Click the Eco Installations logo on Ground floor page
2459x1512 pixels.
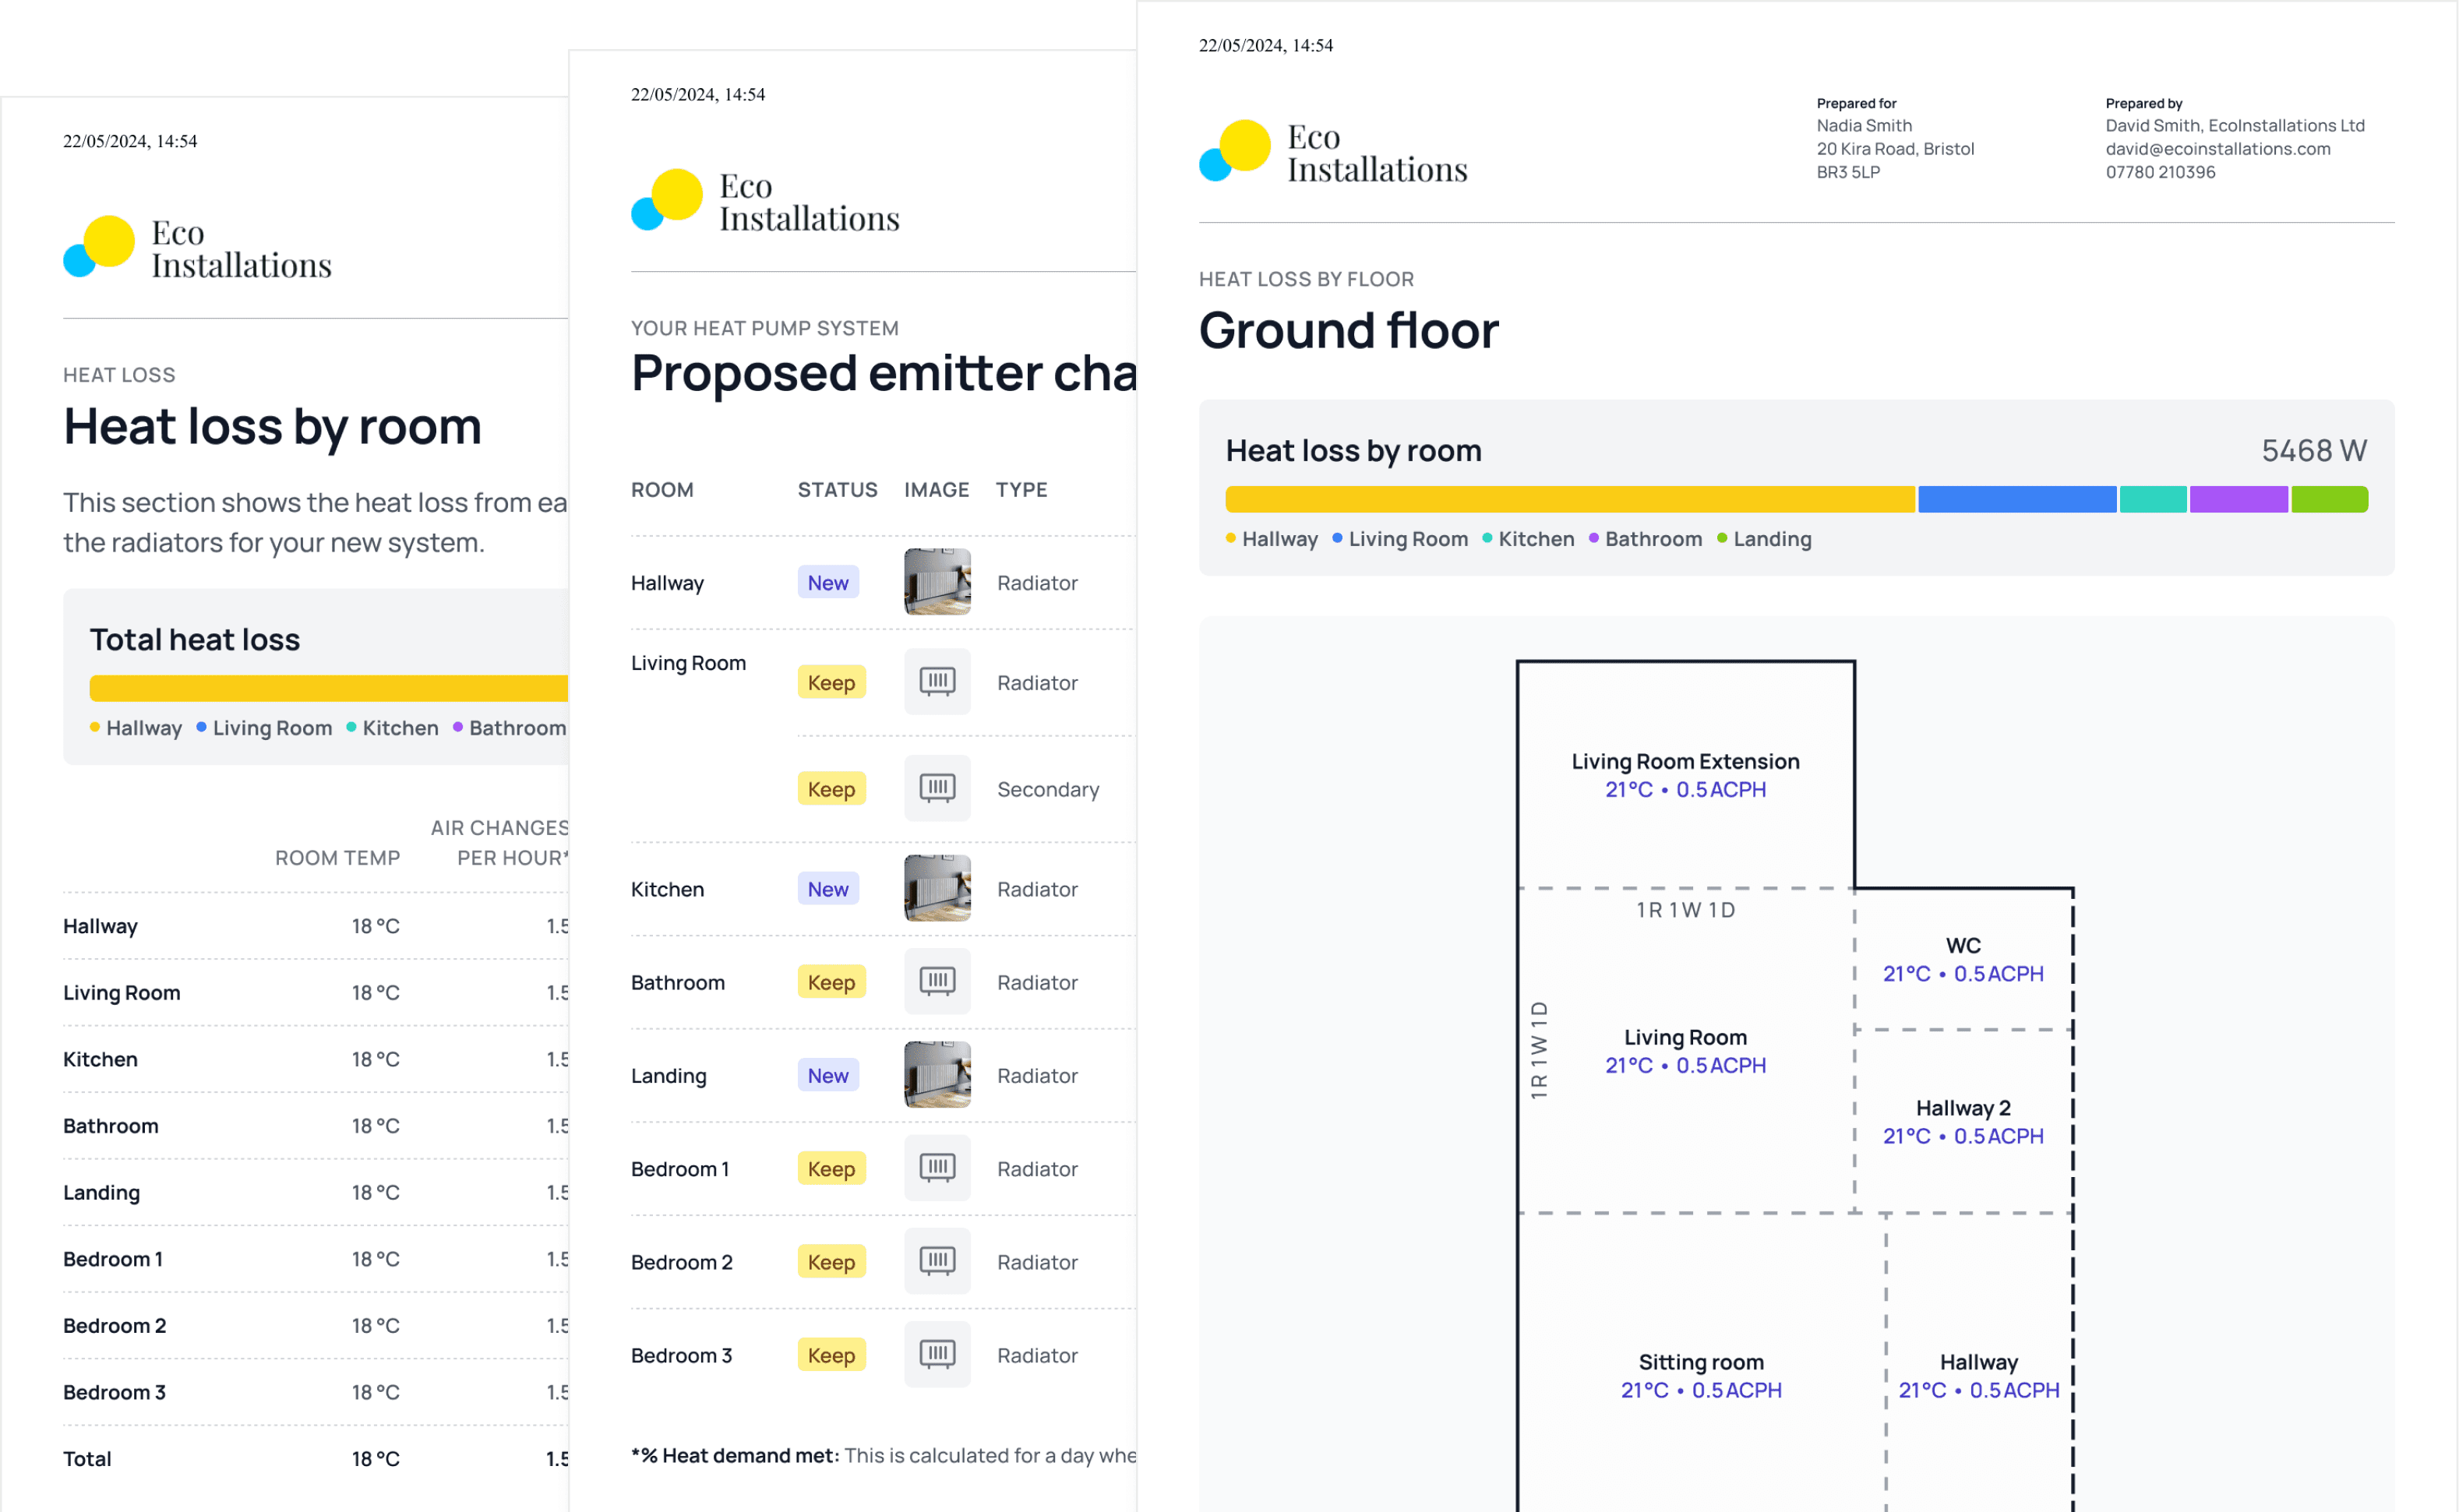pyautogui.click(x=1333, y=152)
